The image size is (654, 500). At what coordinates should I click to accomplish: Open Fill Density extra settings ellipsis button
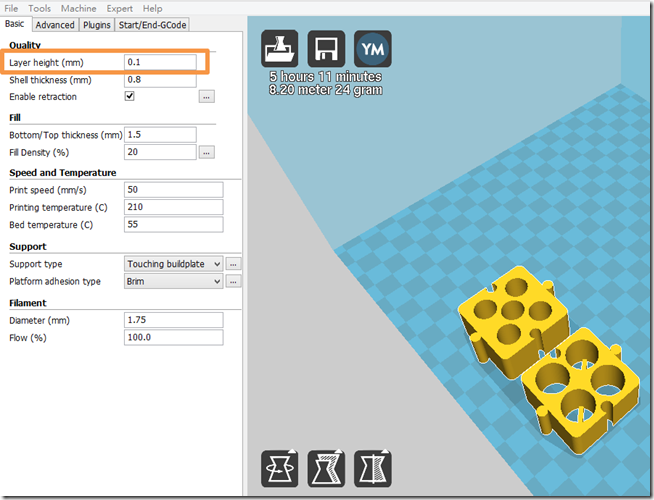pyautogui.click(x=206, y=153)
